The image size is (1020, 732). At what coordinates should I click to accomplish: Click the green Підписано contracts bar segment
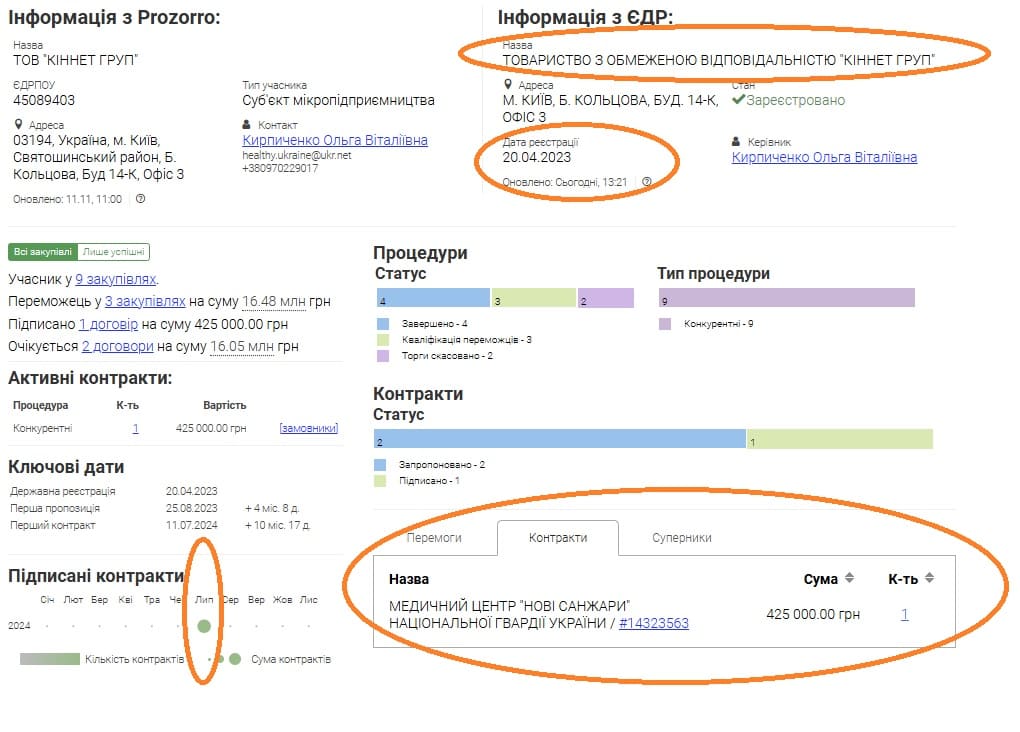(x=839, y=440)
